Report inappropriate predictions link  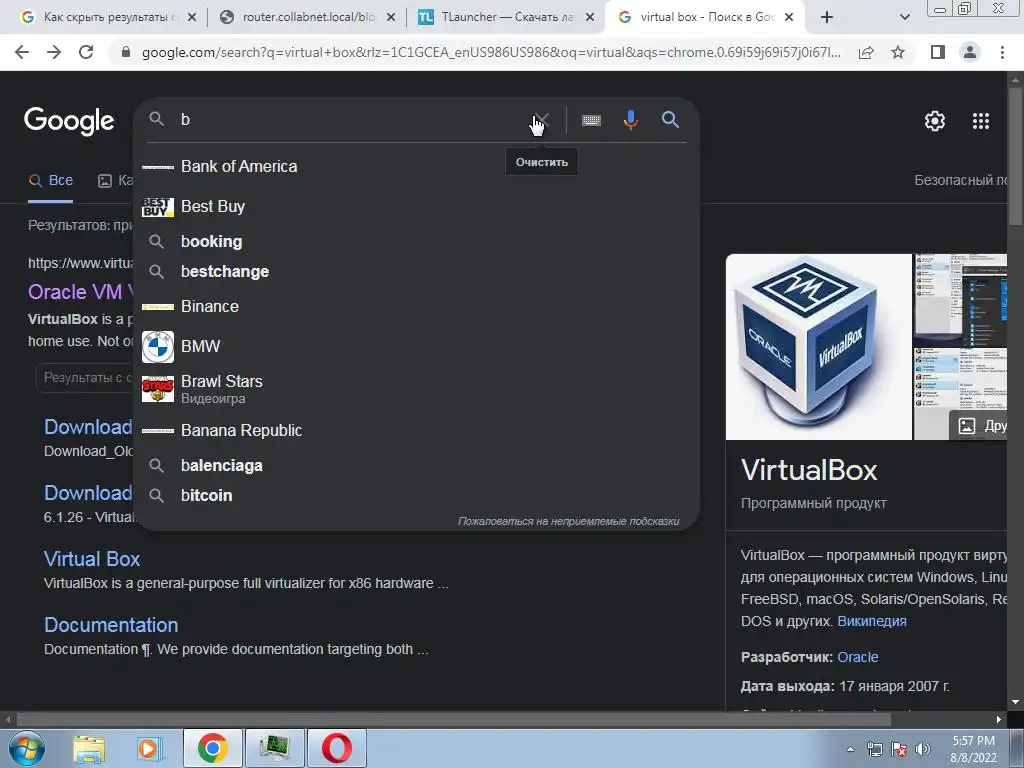[568, 521]
